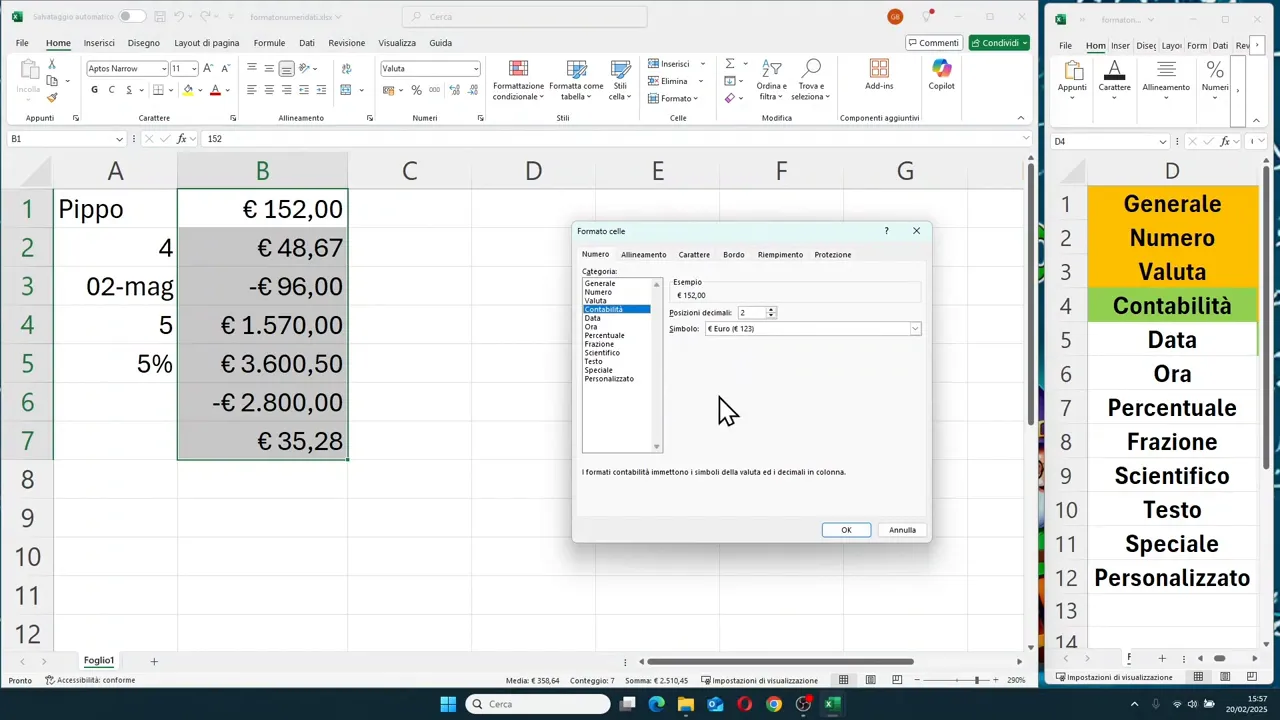Open the fill color dropdown arrow
This screenshot has height=720, width=1280.
200,90
